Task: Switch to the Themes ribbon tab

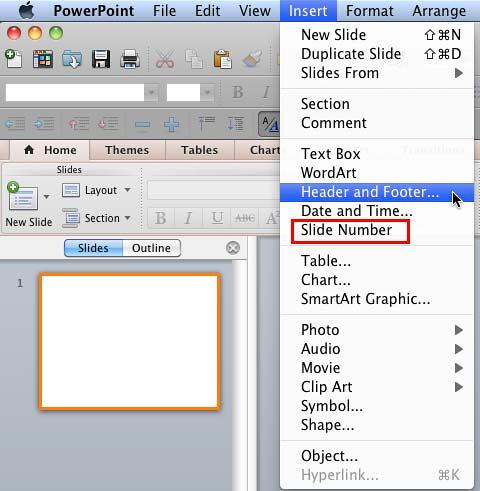Action: click(127, 150)
